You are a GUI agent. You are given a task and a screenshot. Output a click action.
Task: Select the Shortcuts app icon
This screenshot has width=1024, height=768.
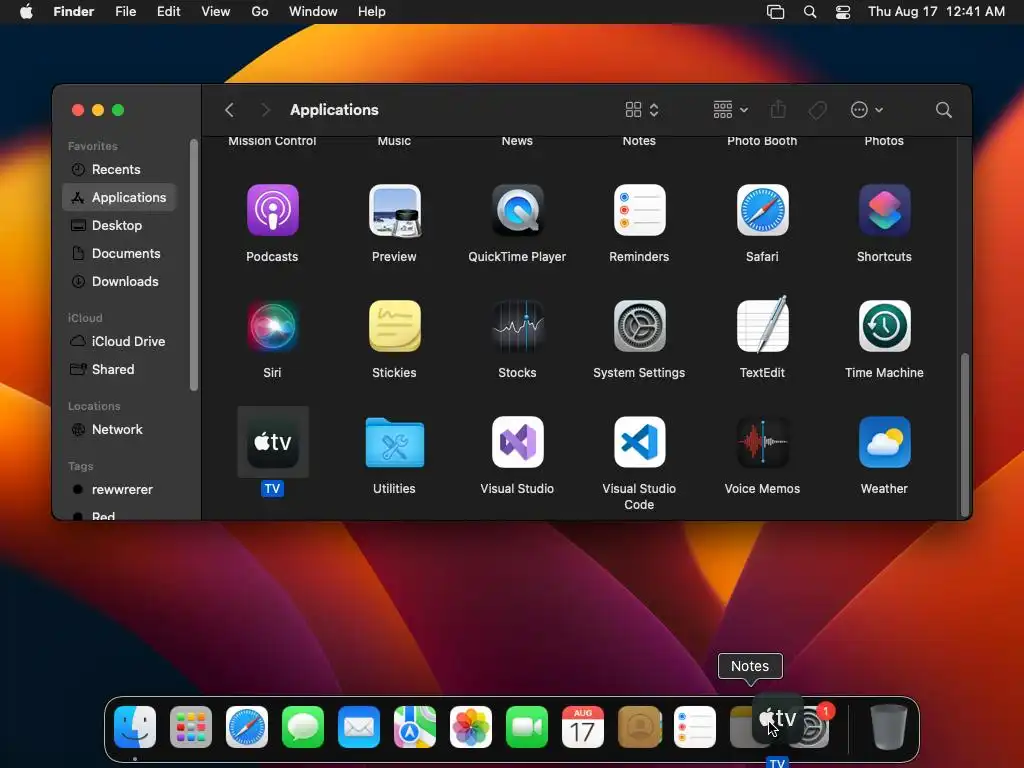[884, 210]
